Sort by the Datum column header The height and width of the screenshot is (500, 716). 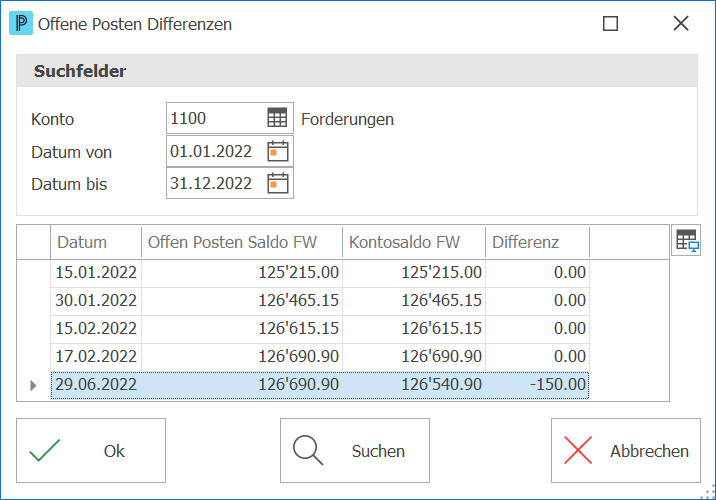(96, 242)
